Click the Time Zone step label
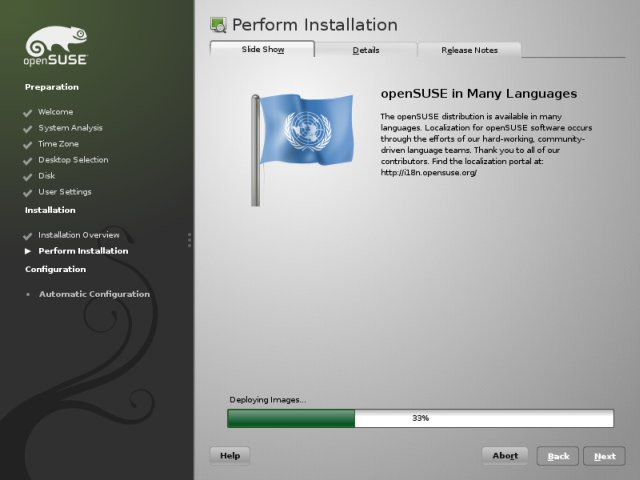This screenshot has width=640, height=480. tap(58, 144)
